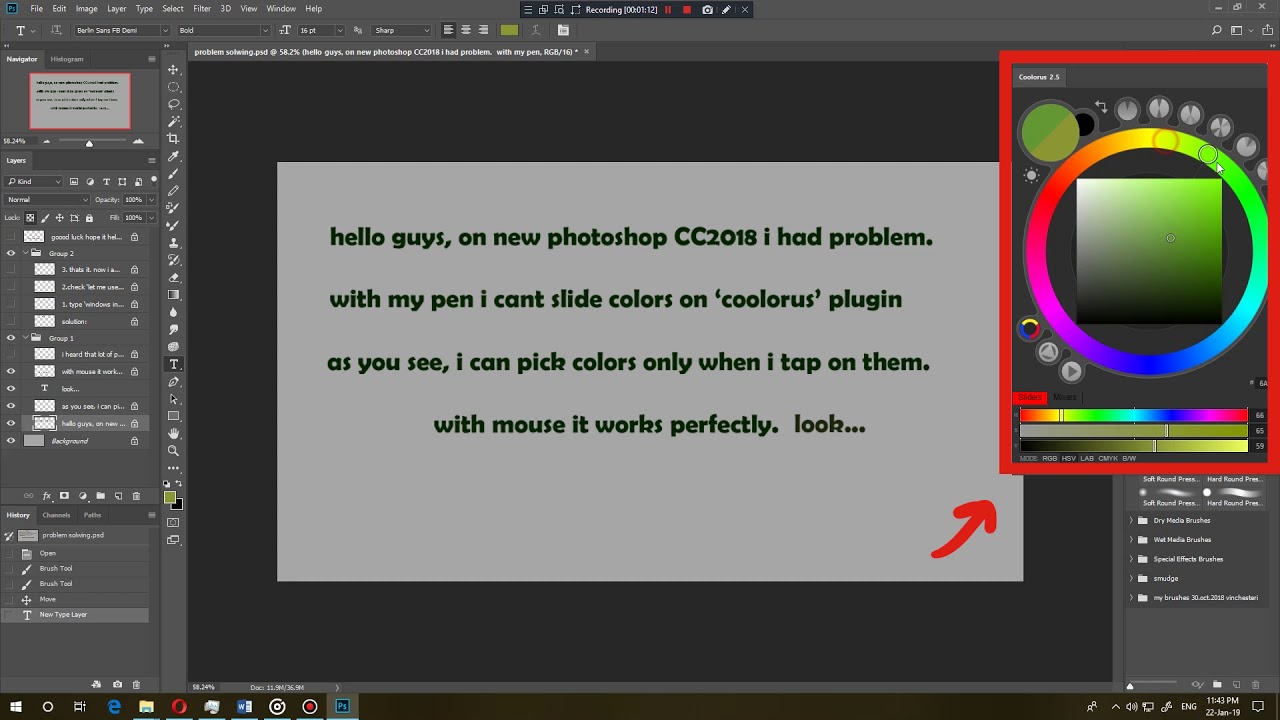This screenshot has width=1280, height=720.
Task: Toggle visibility of 'hello guys, on new' layer
Action: [11, 423]
